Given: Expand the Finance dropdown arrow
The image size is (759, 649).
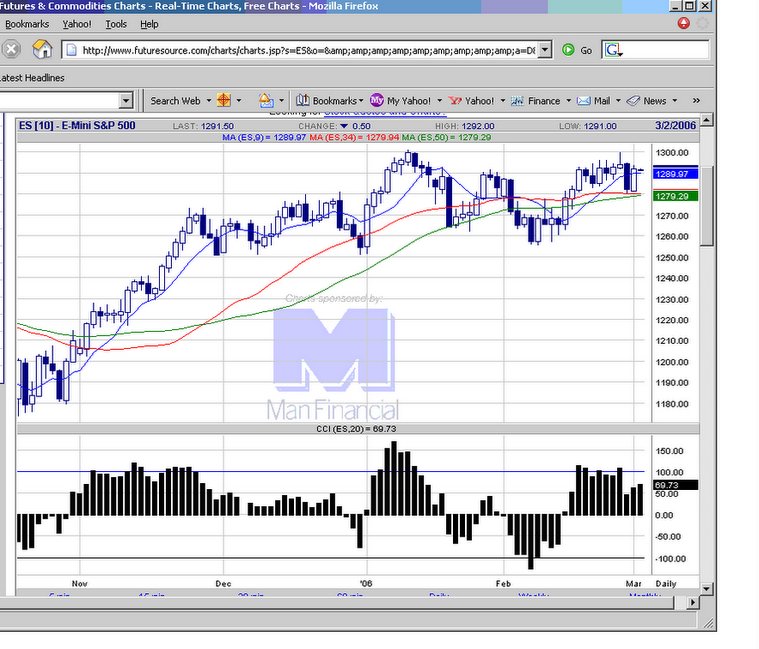Looking at the screenshot, I should tap(568, 101).
